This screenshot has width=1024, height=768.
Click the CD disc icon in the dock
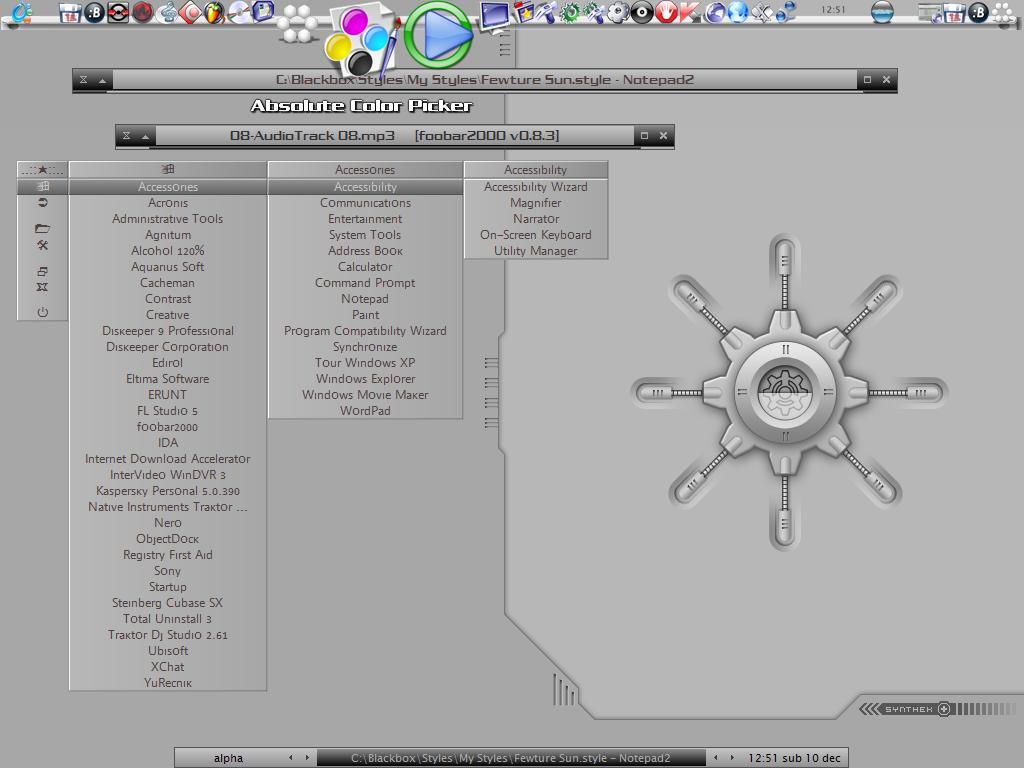click(x=238, y=12)
